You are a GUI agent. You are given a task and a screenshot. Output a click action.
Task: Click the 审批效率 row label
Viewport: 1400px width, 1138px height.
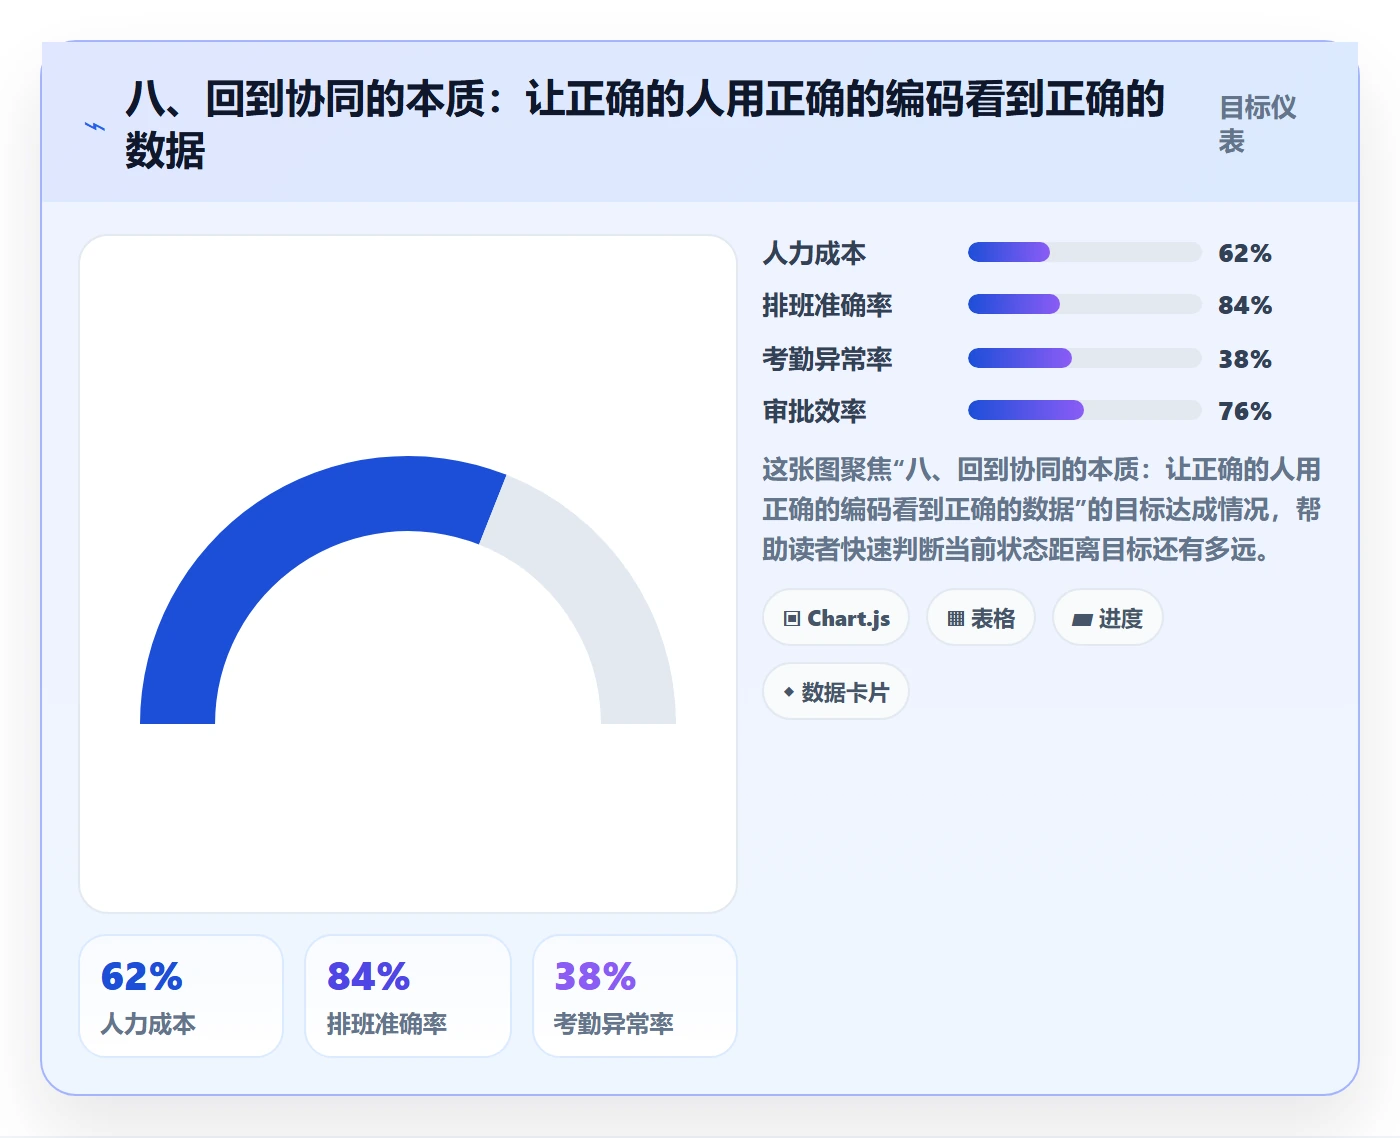pyautogui.click(x=814, y=411)
